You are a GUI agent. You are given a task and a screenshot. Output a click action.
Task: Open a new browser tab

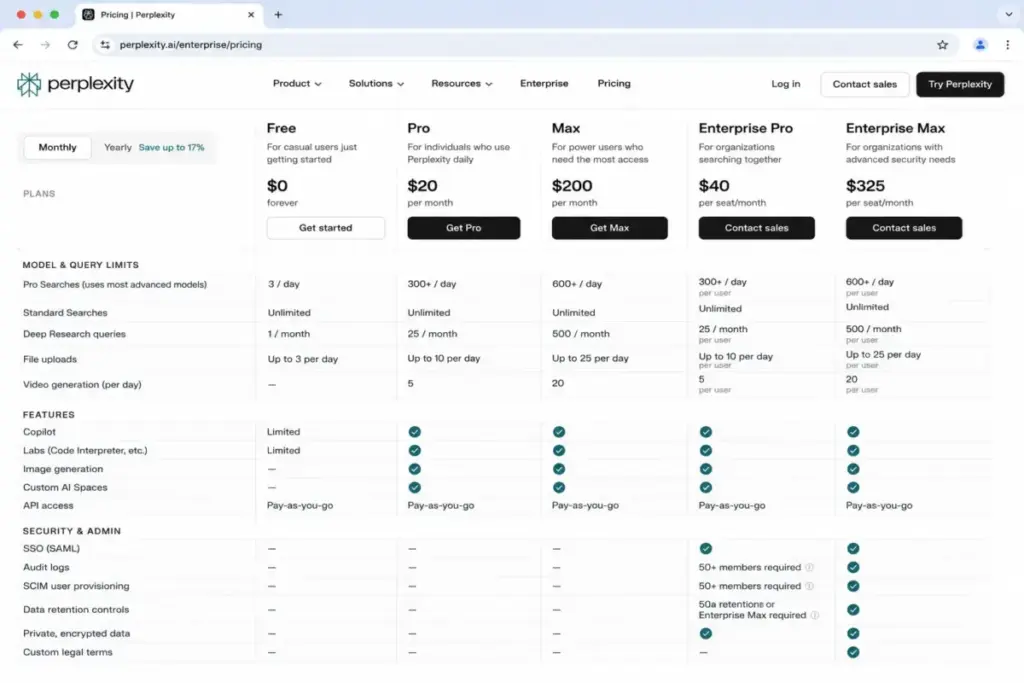point(278,14)
